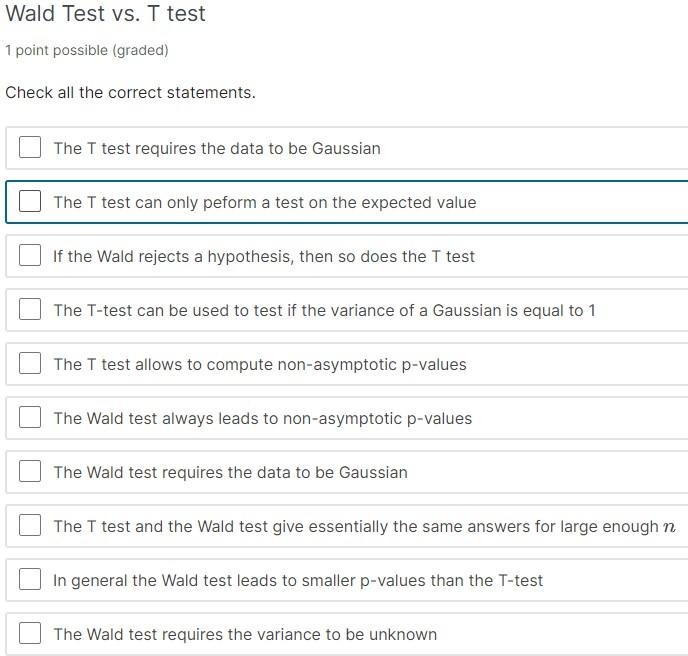Tick the checkbox for T test only on expected value
This screenshot has height=656, width=688.
(30, 202)
